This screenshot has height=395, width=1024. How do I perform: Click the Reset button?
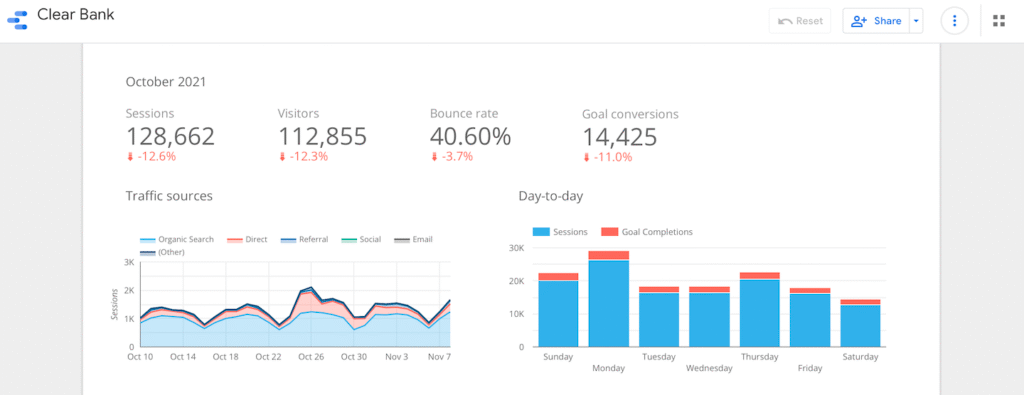[800, 21]
